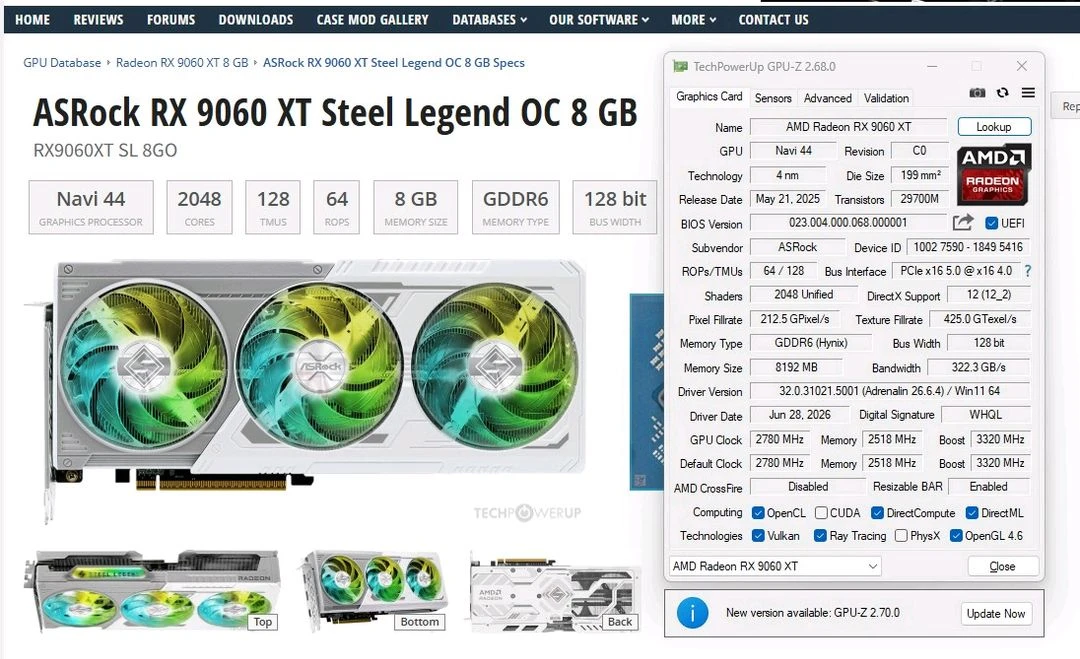Image resolution: width=1080 pixels, height=659 pixels.
Task: Take a GPU-Z screenshot with camera icon
Action: click(977, 92)
